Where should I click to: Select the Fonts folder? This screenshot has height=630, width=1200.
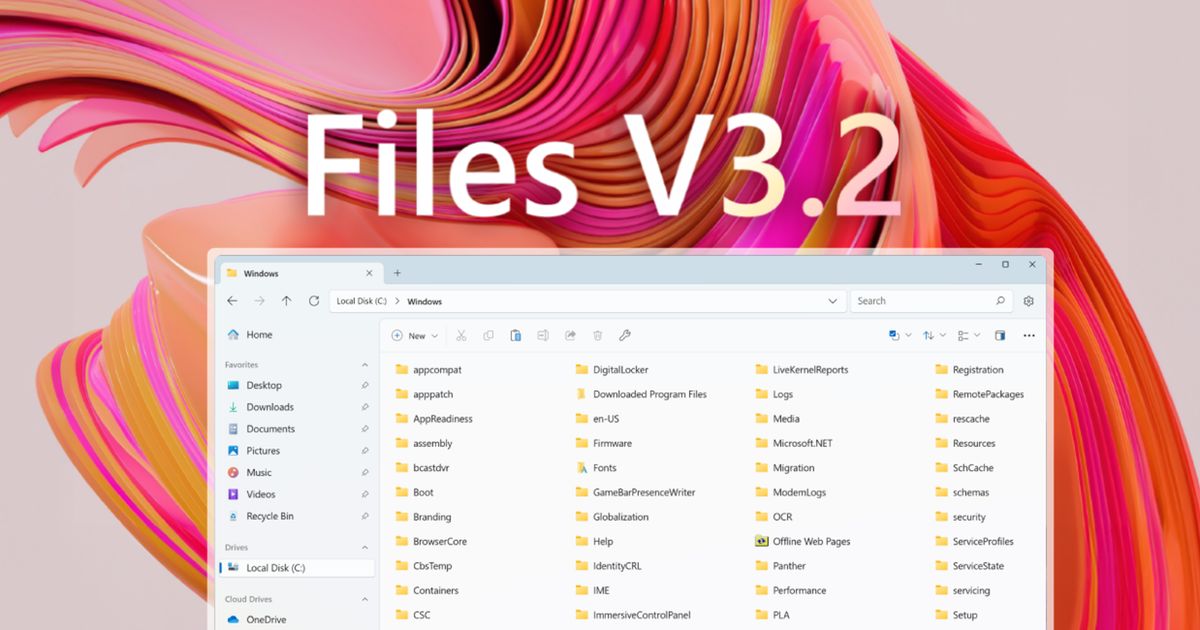pyautogui.click(x=596, y=468)
